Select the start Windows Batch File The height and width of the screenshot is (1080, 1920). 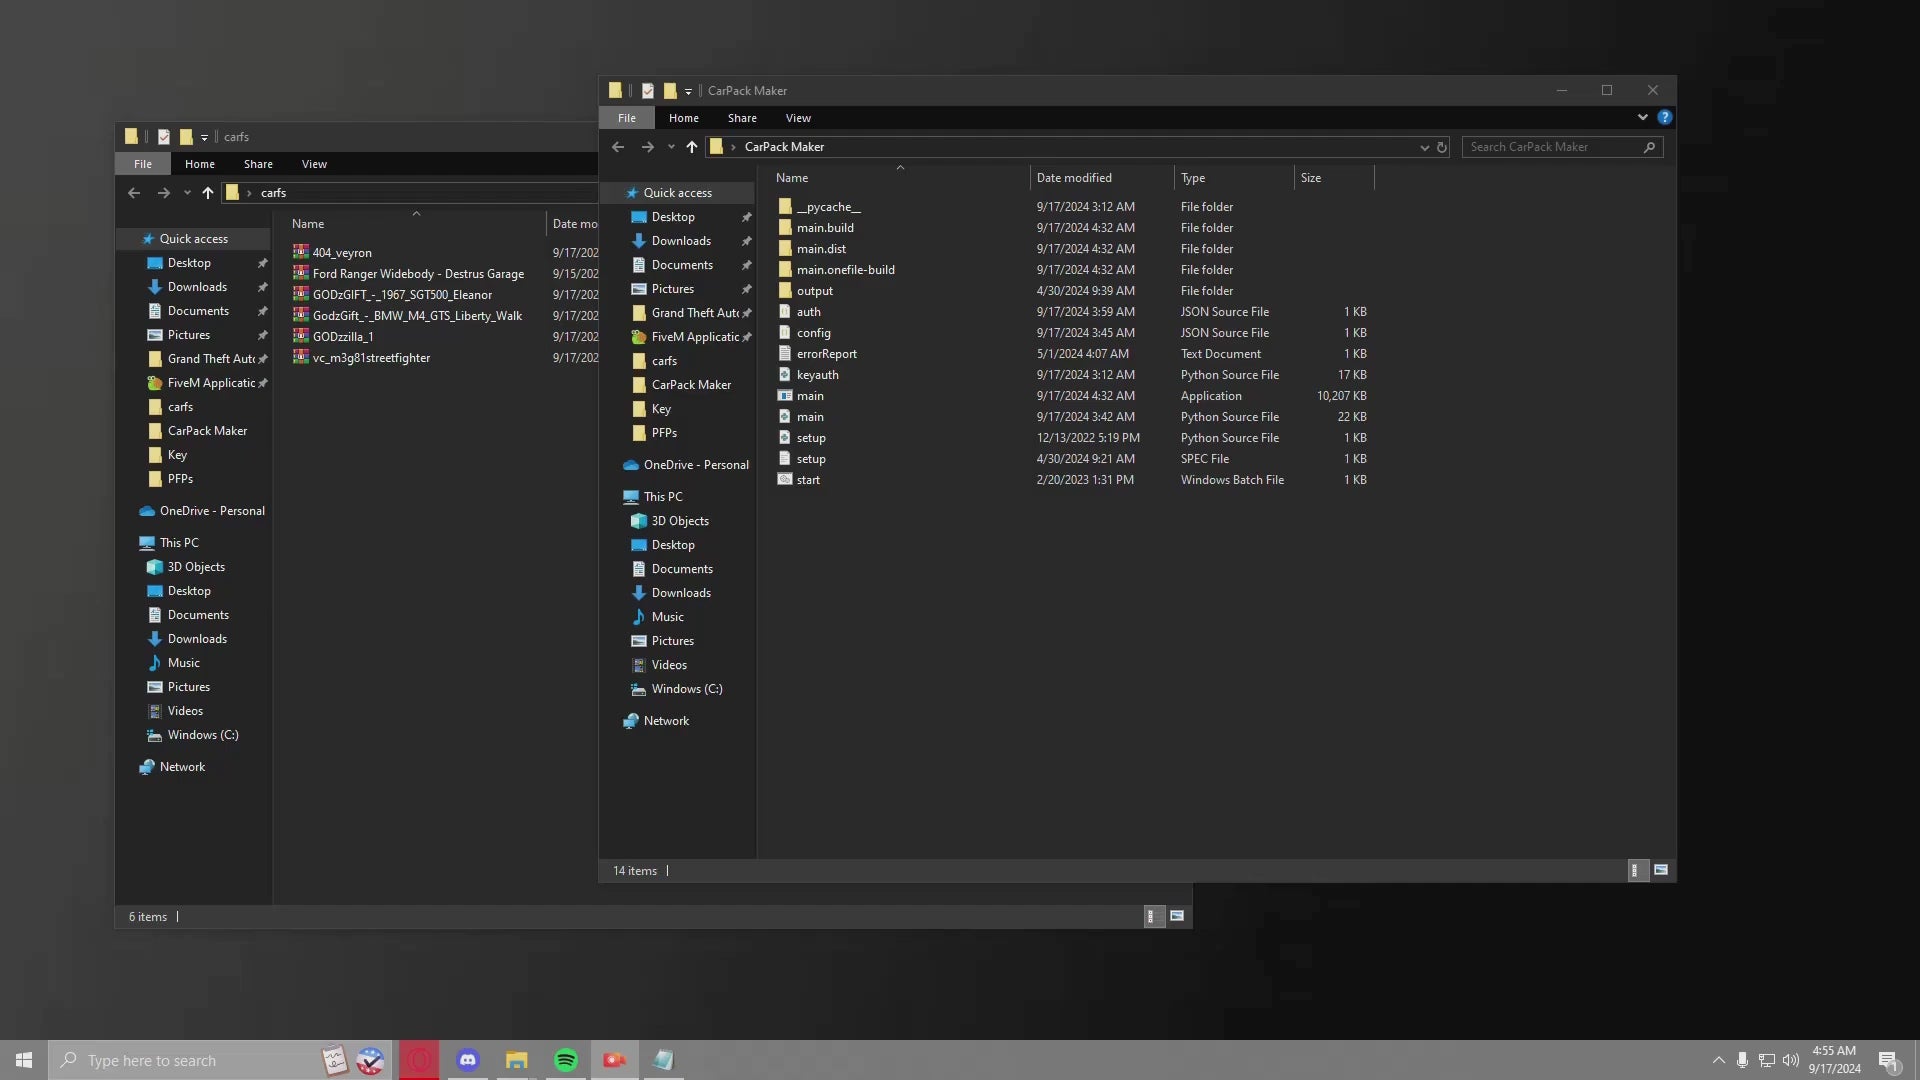[x=808, y=480]
